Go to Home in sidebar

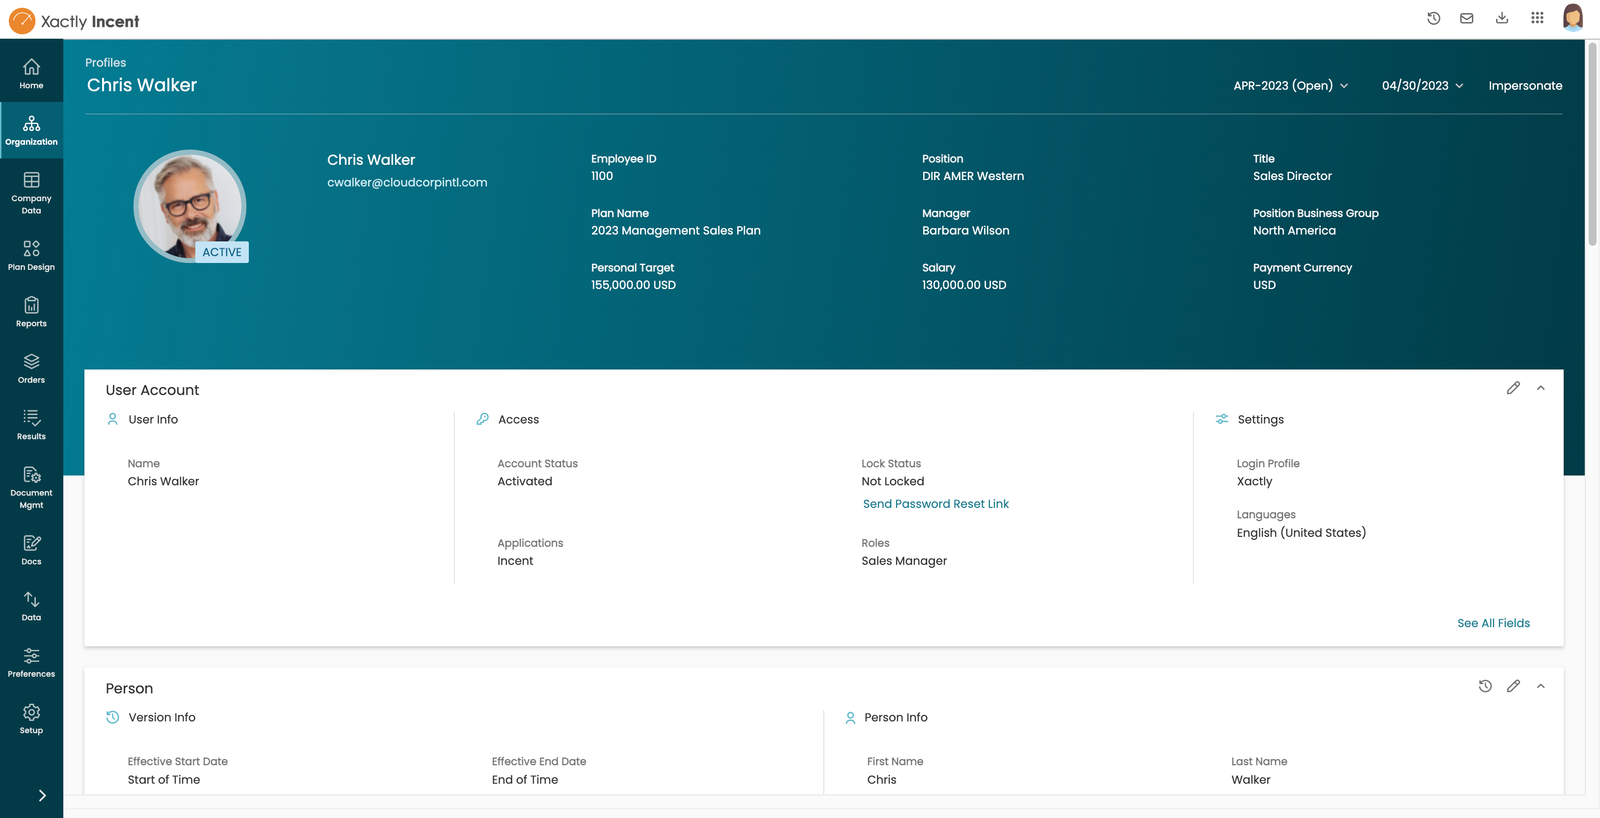coord(31,73)
